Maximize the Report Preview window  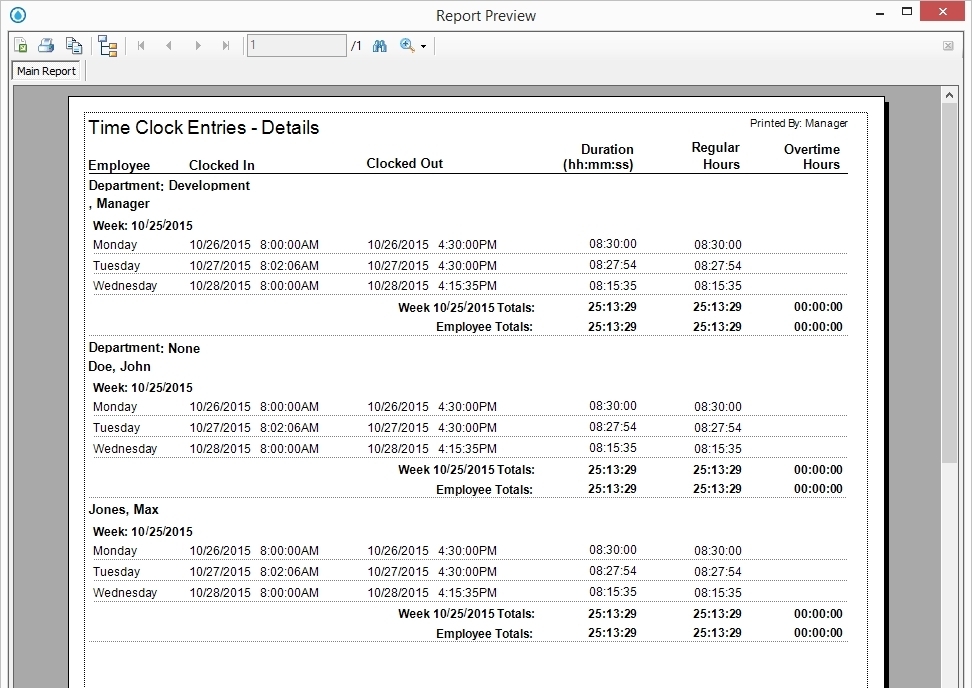point(909,11)
